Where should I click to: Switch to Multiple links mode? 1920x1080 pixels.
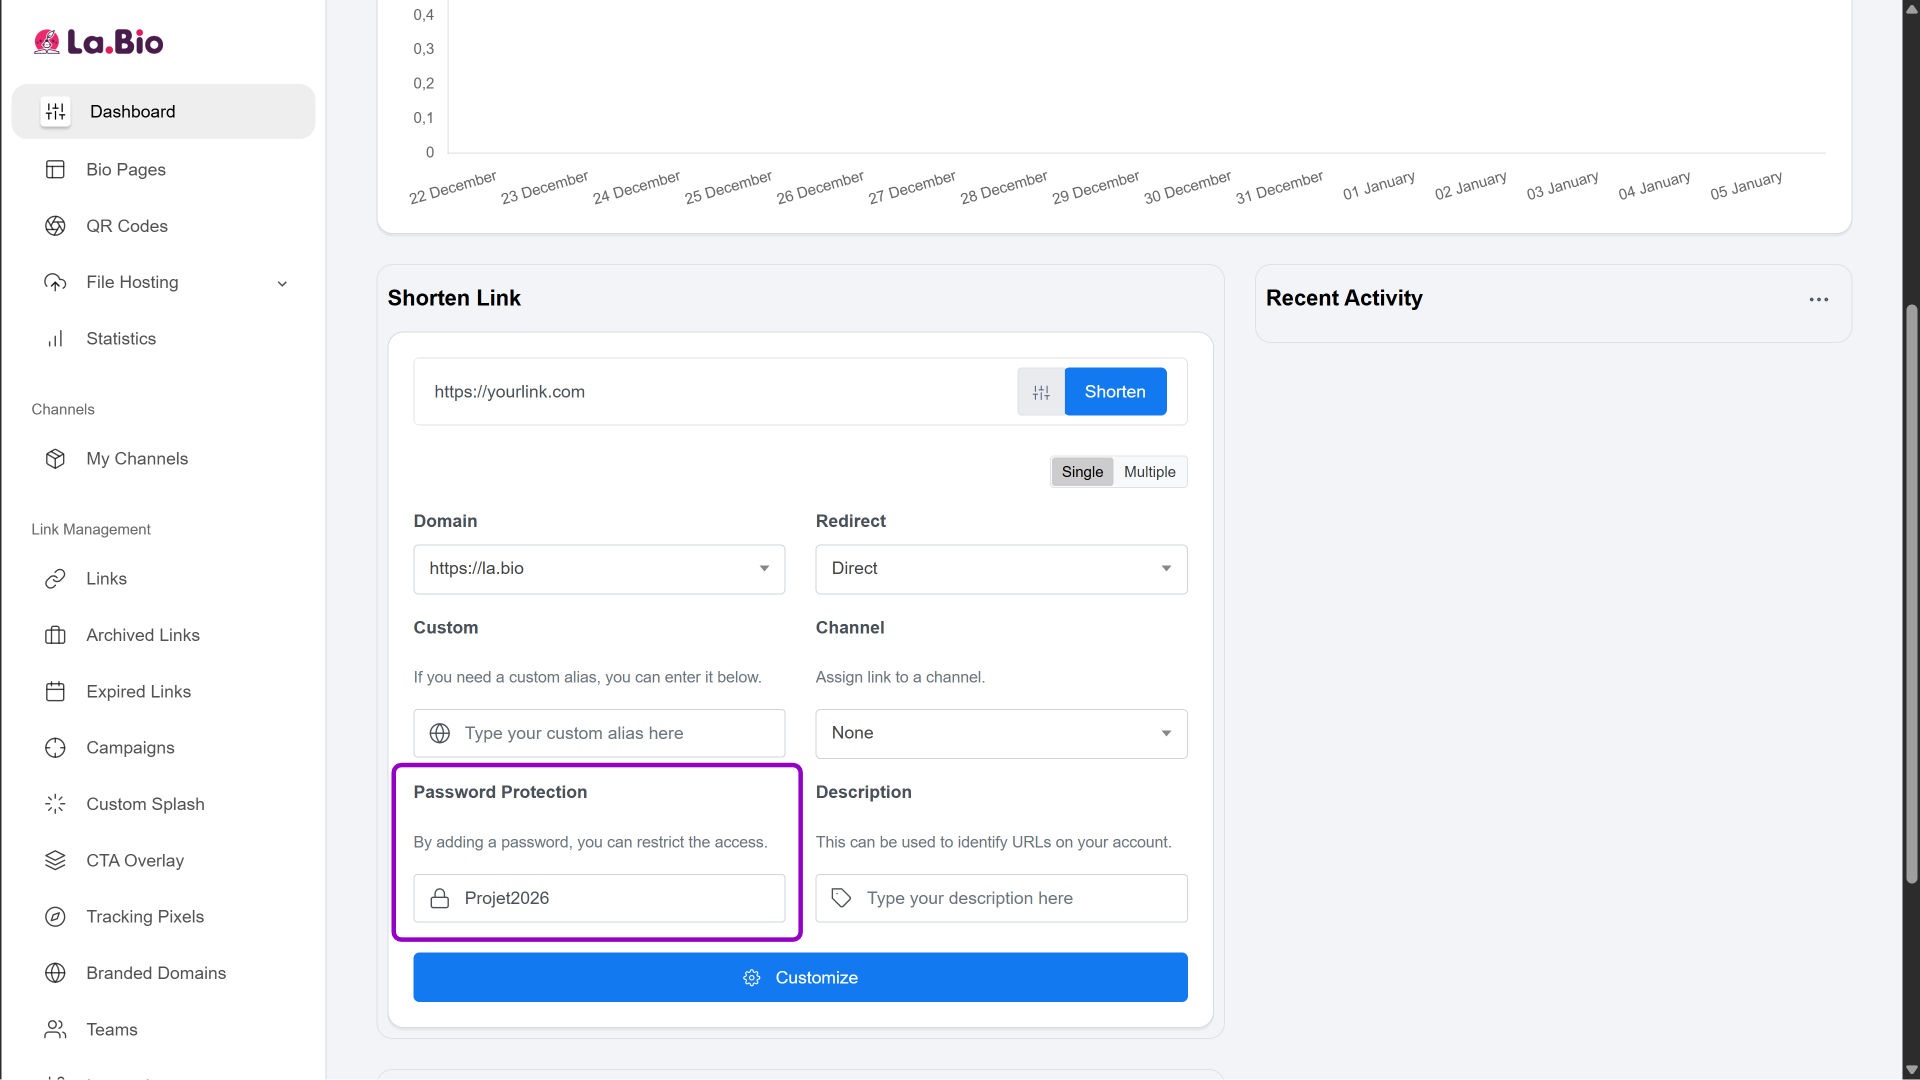point(1149,472)
